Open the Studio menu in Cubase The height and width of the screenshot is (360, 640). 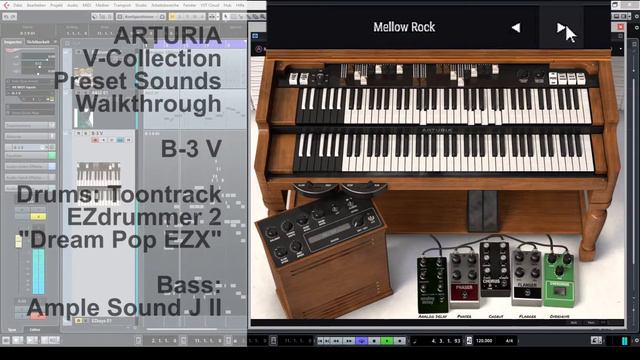tap(141, 5)
